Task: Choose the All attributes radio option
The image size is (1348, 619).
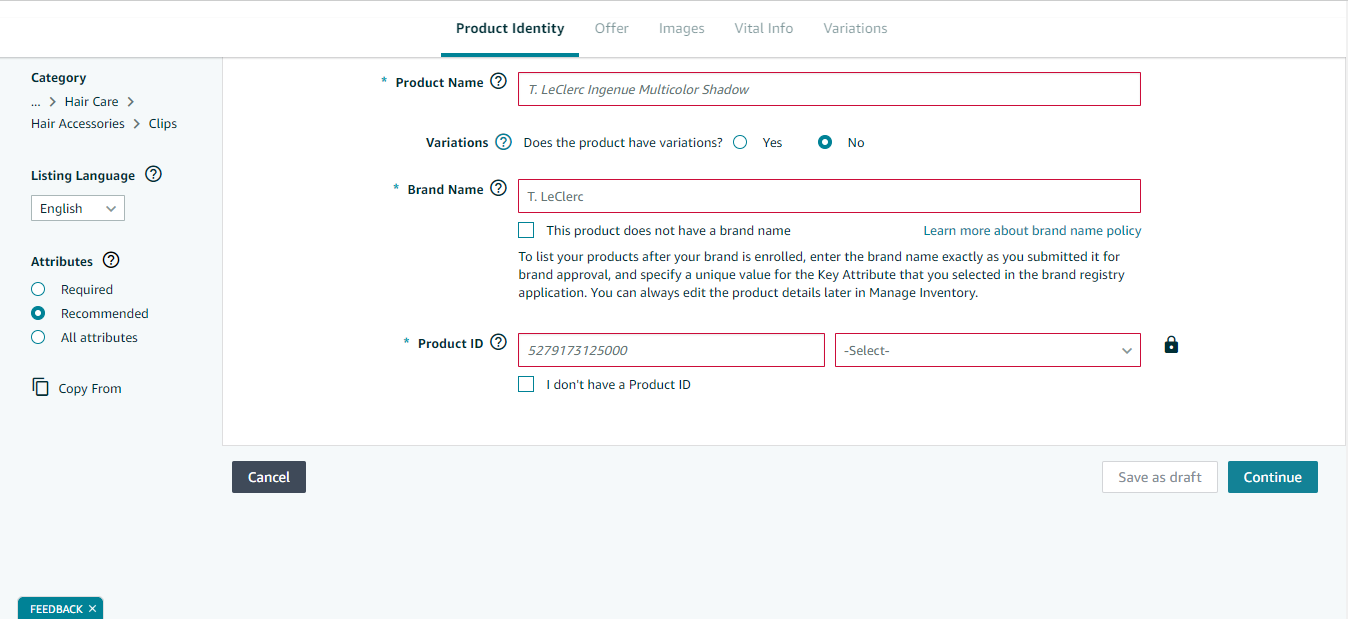Action: [38, 337]
